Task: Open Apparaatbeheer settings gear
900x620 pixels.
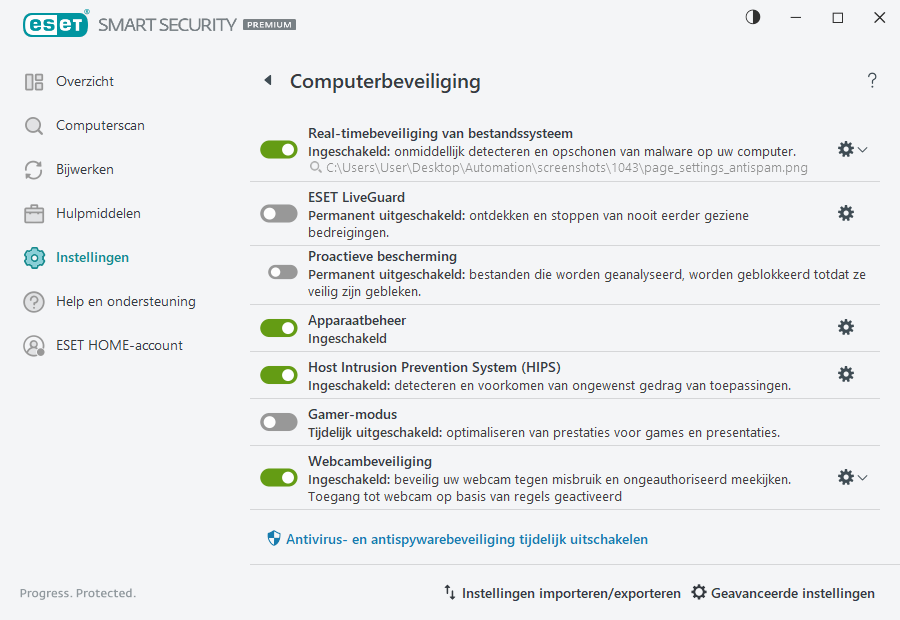Action: pos(846,327)
